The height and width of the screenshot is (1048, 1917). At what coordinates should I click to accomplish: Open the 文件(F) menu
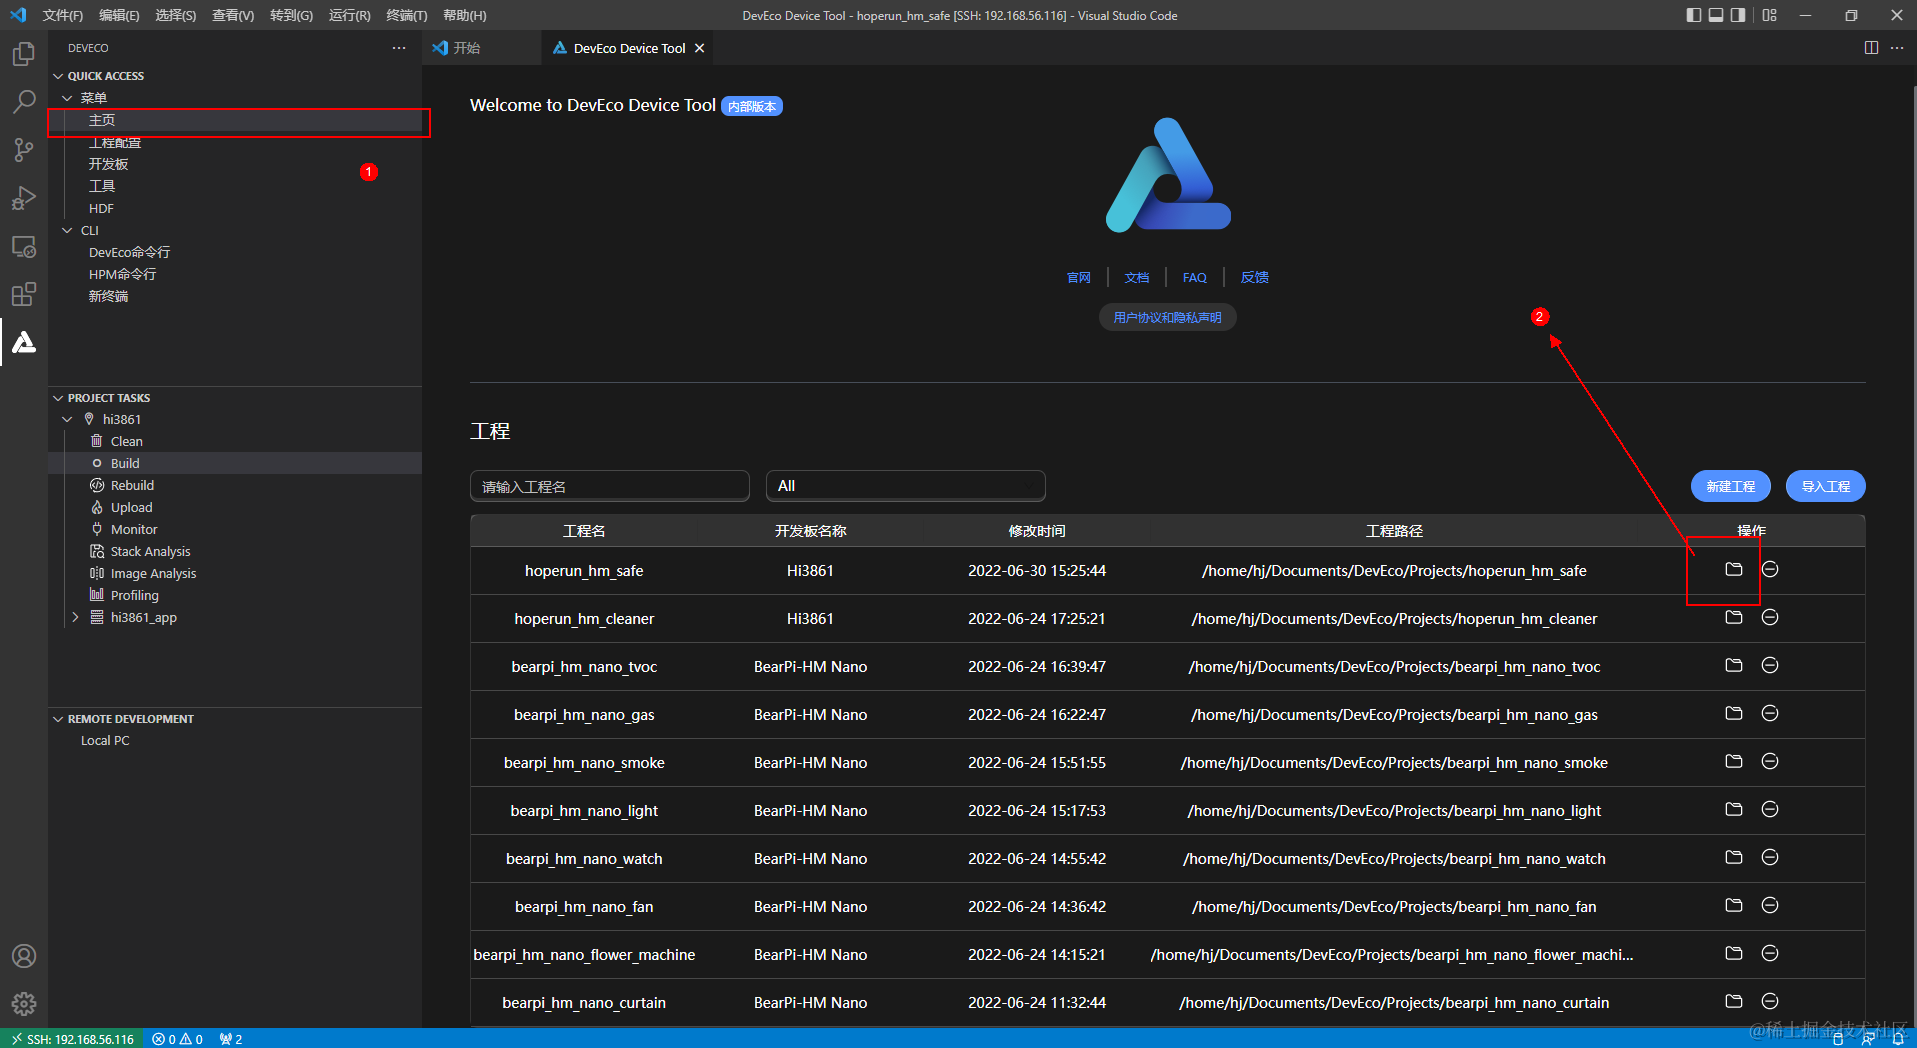pyautogui.click(x=63, y=15)
